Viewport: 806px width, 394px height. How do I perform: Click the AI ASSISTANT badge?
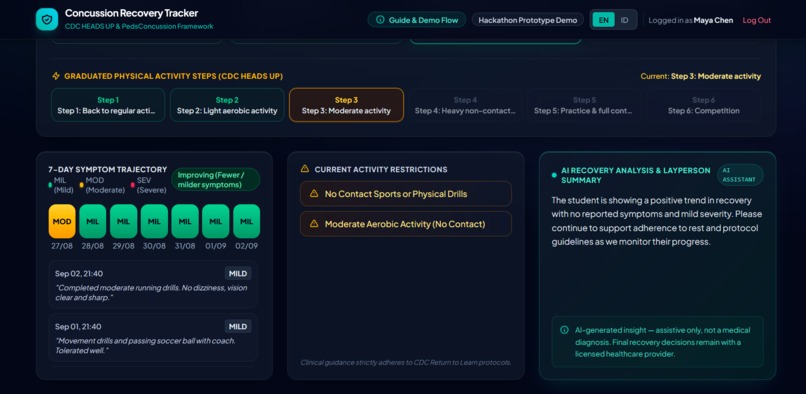740,175
